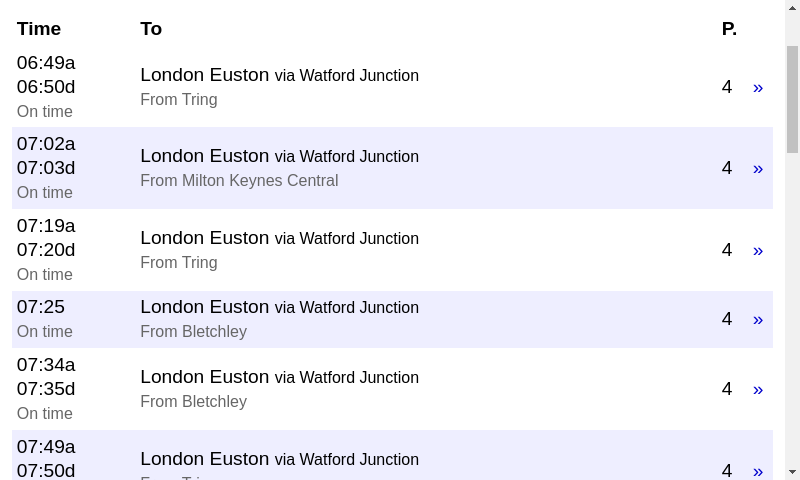Open details arrow for 07:35 Bletchley train
The image size is (800, 480).
758,390
